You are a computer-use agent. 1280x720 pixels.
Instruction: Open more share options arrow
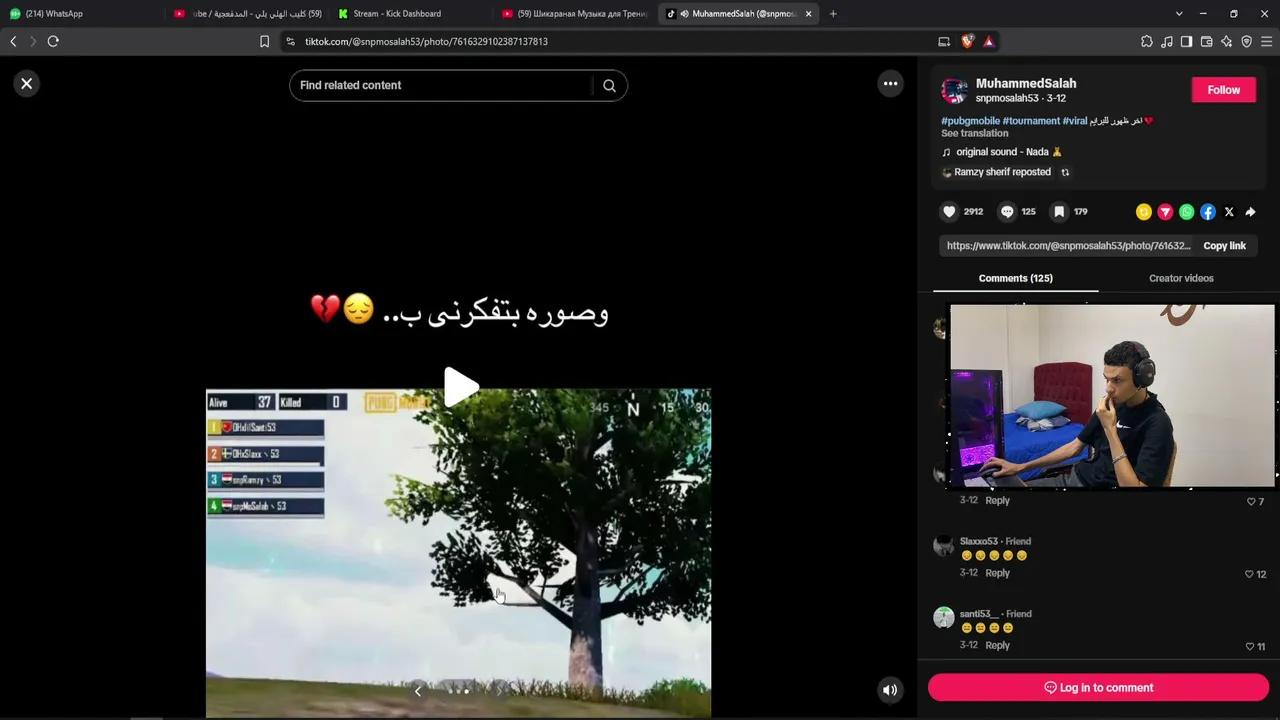tap(1250, 212)
